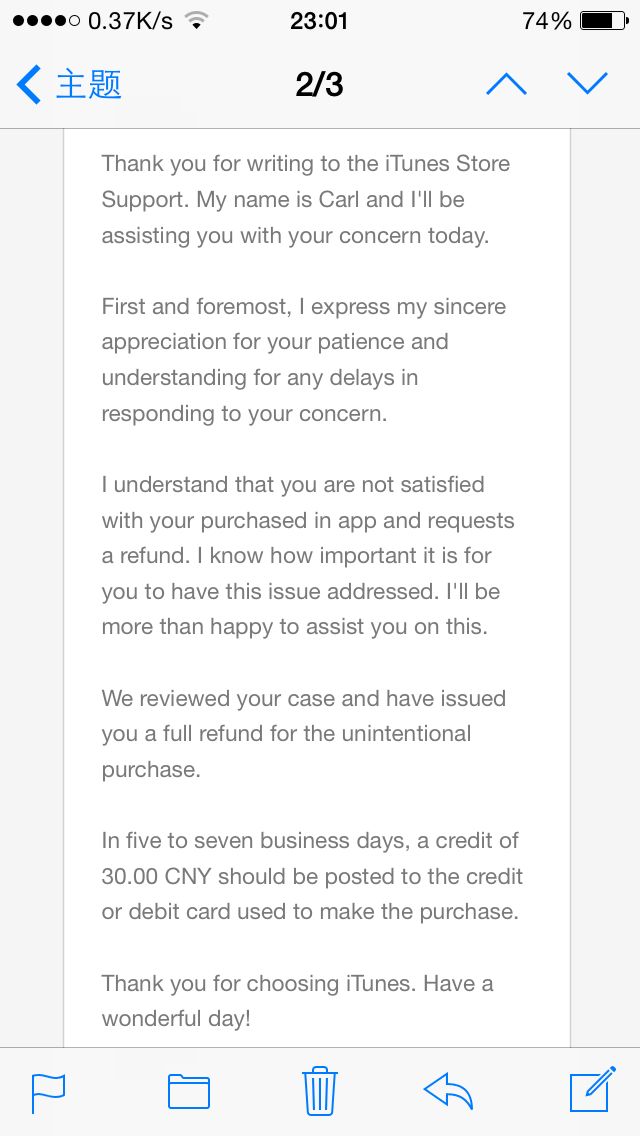The width and height of the screenshot is (640, 1136).
Task: Tap the 'full refund' paragraph
Action: [x=304, y=734]
